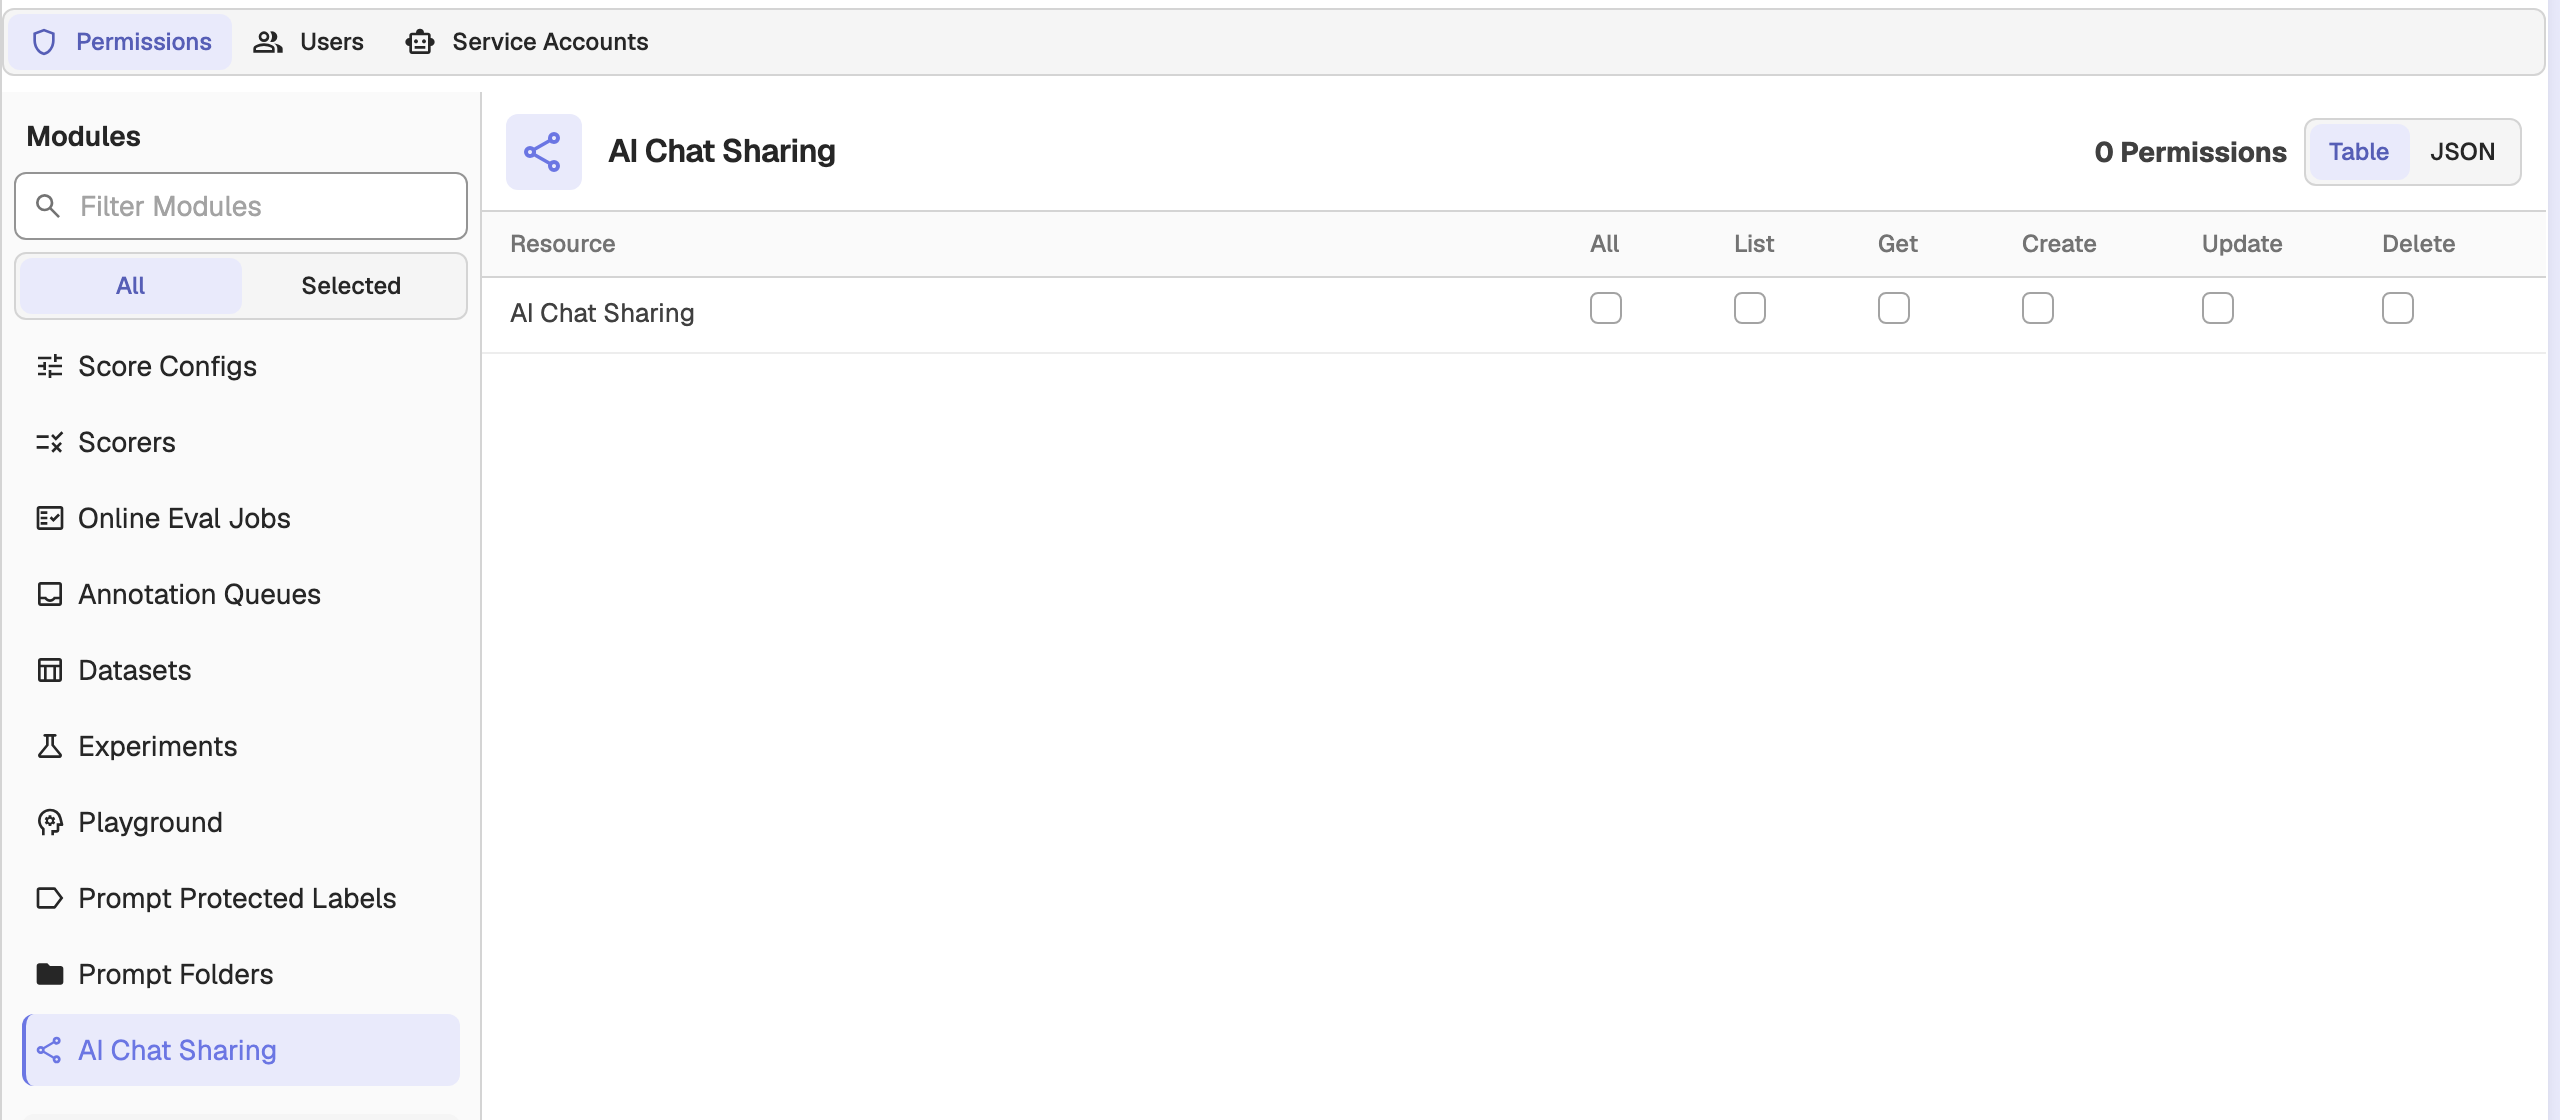Focus the Filter Modules search field

click(x=241, y=206)
